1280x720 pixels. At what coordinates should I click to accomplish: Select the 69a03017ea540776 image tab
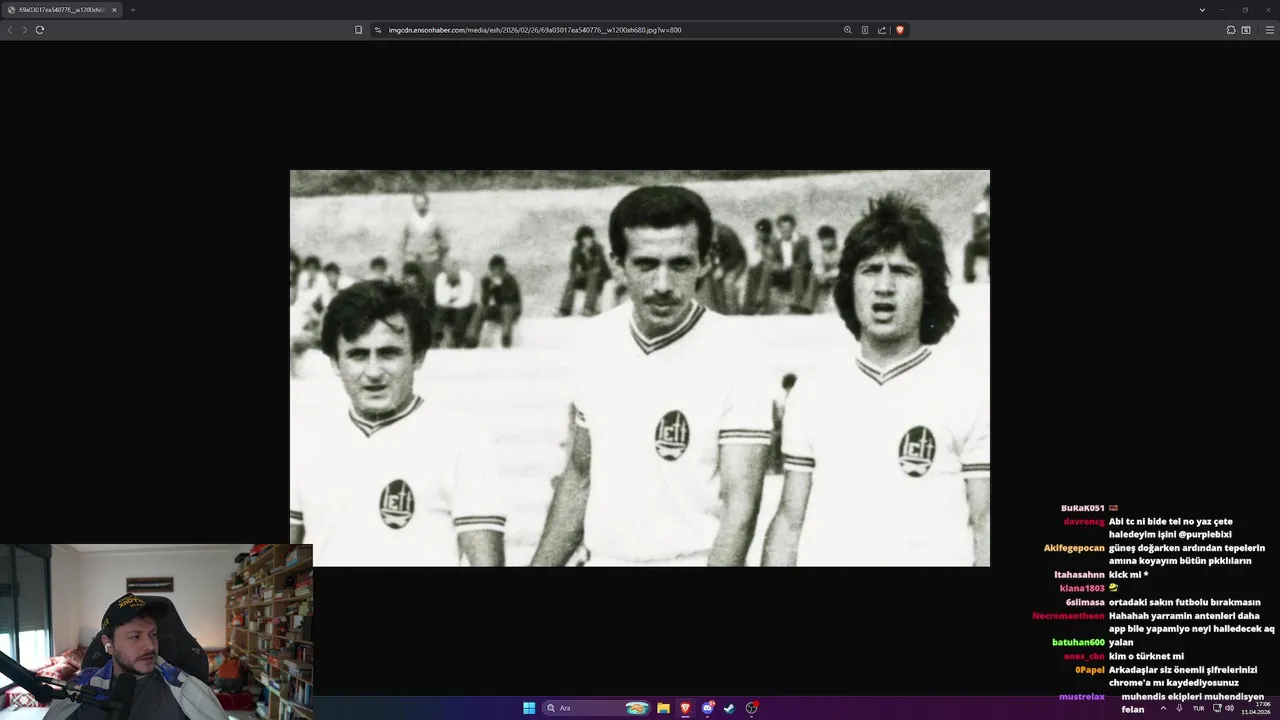click(x=62, y=10)
